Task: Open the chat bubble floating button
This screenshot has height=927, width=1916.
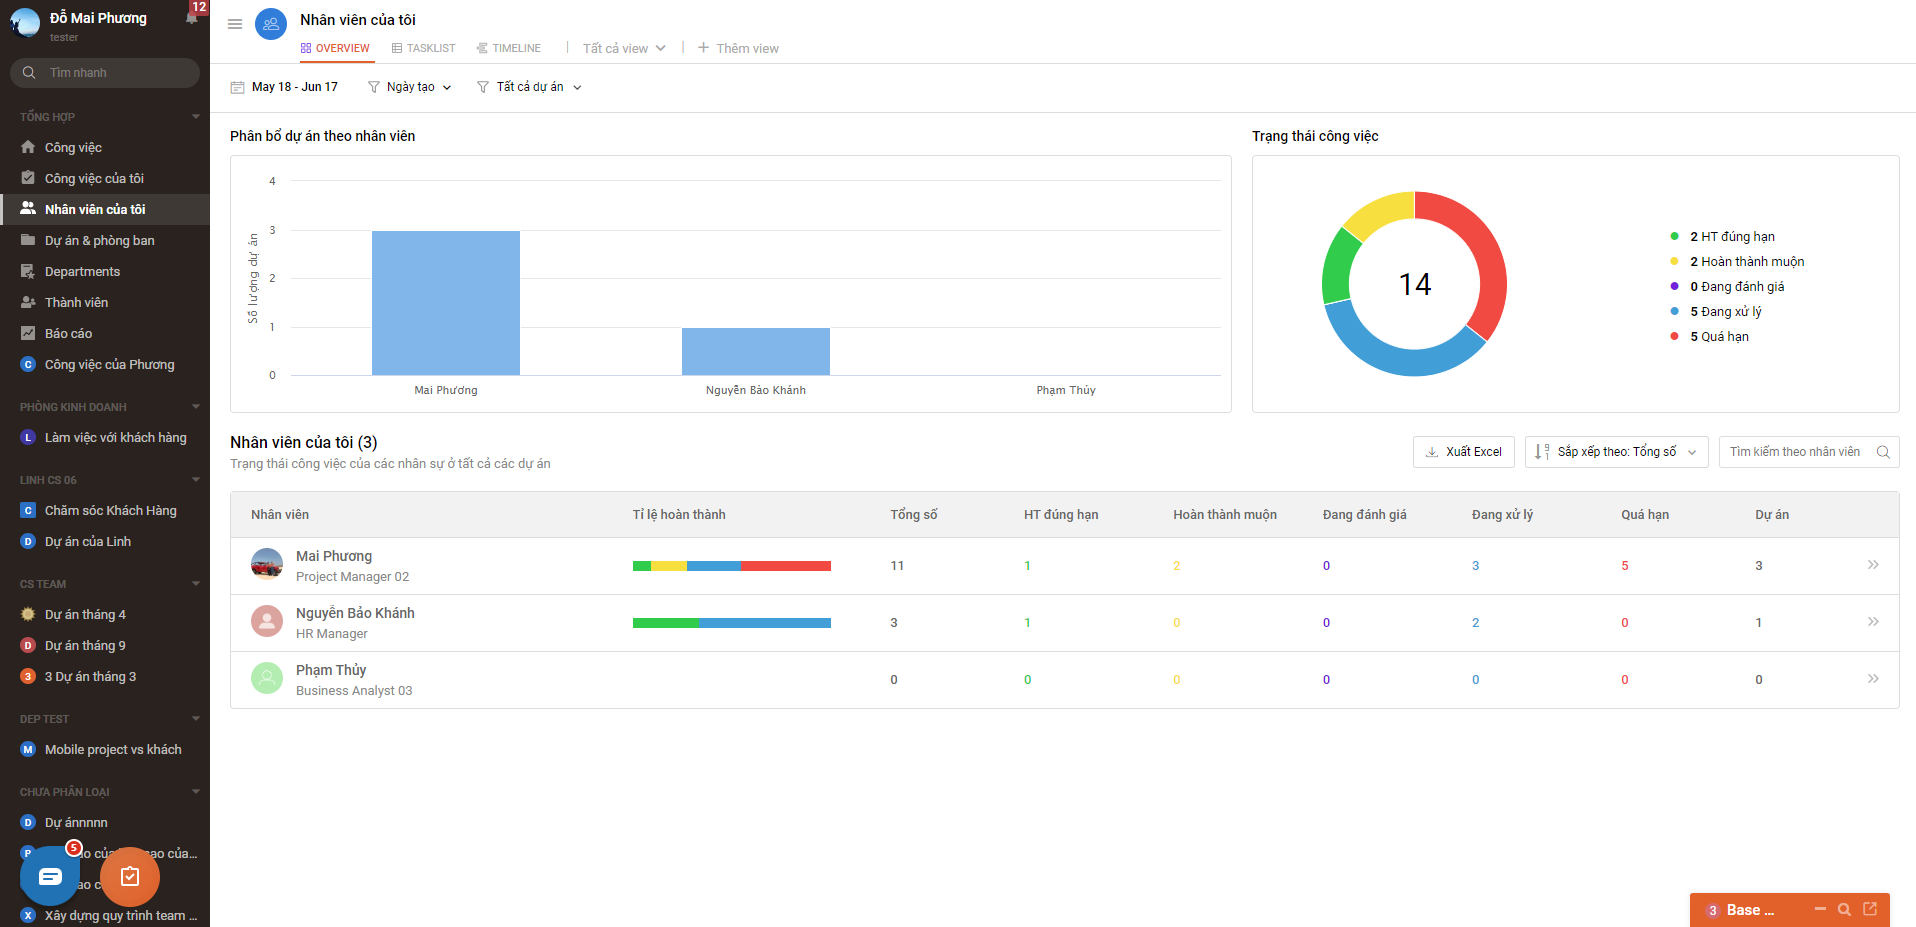Action: tap(50, 876)
